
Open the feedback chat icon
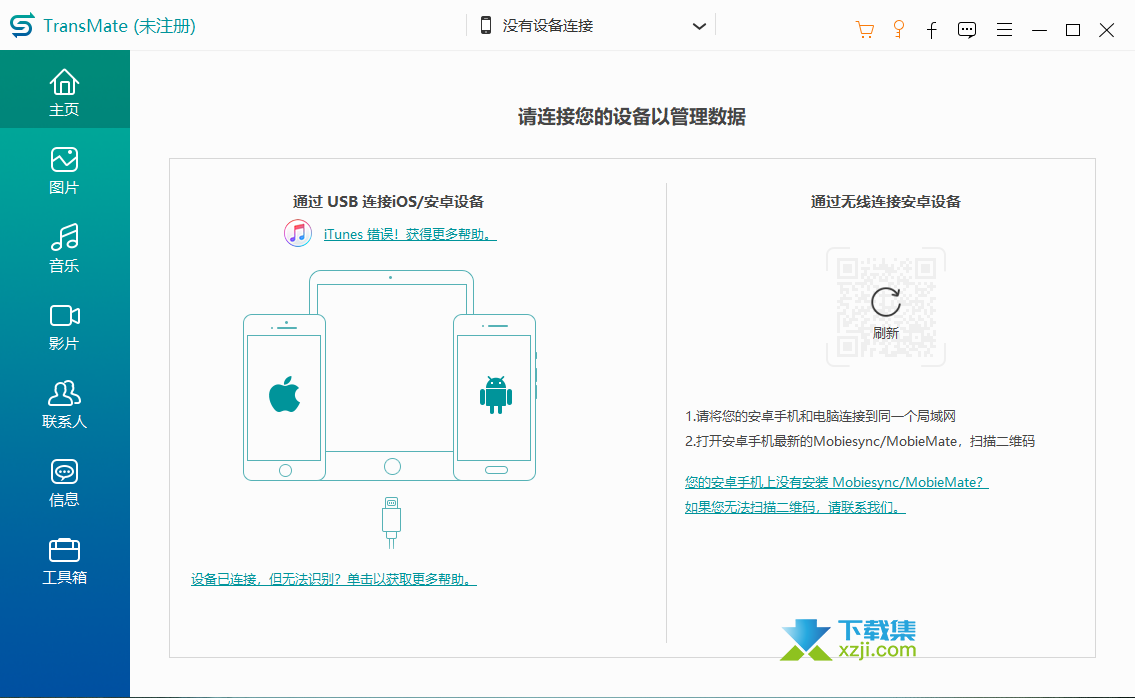(x=966, y=30)
